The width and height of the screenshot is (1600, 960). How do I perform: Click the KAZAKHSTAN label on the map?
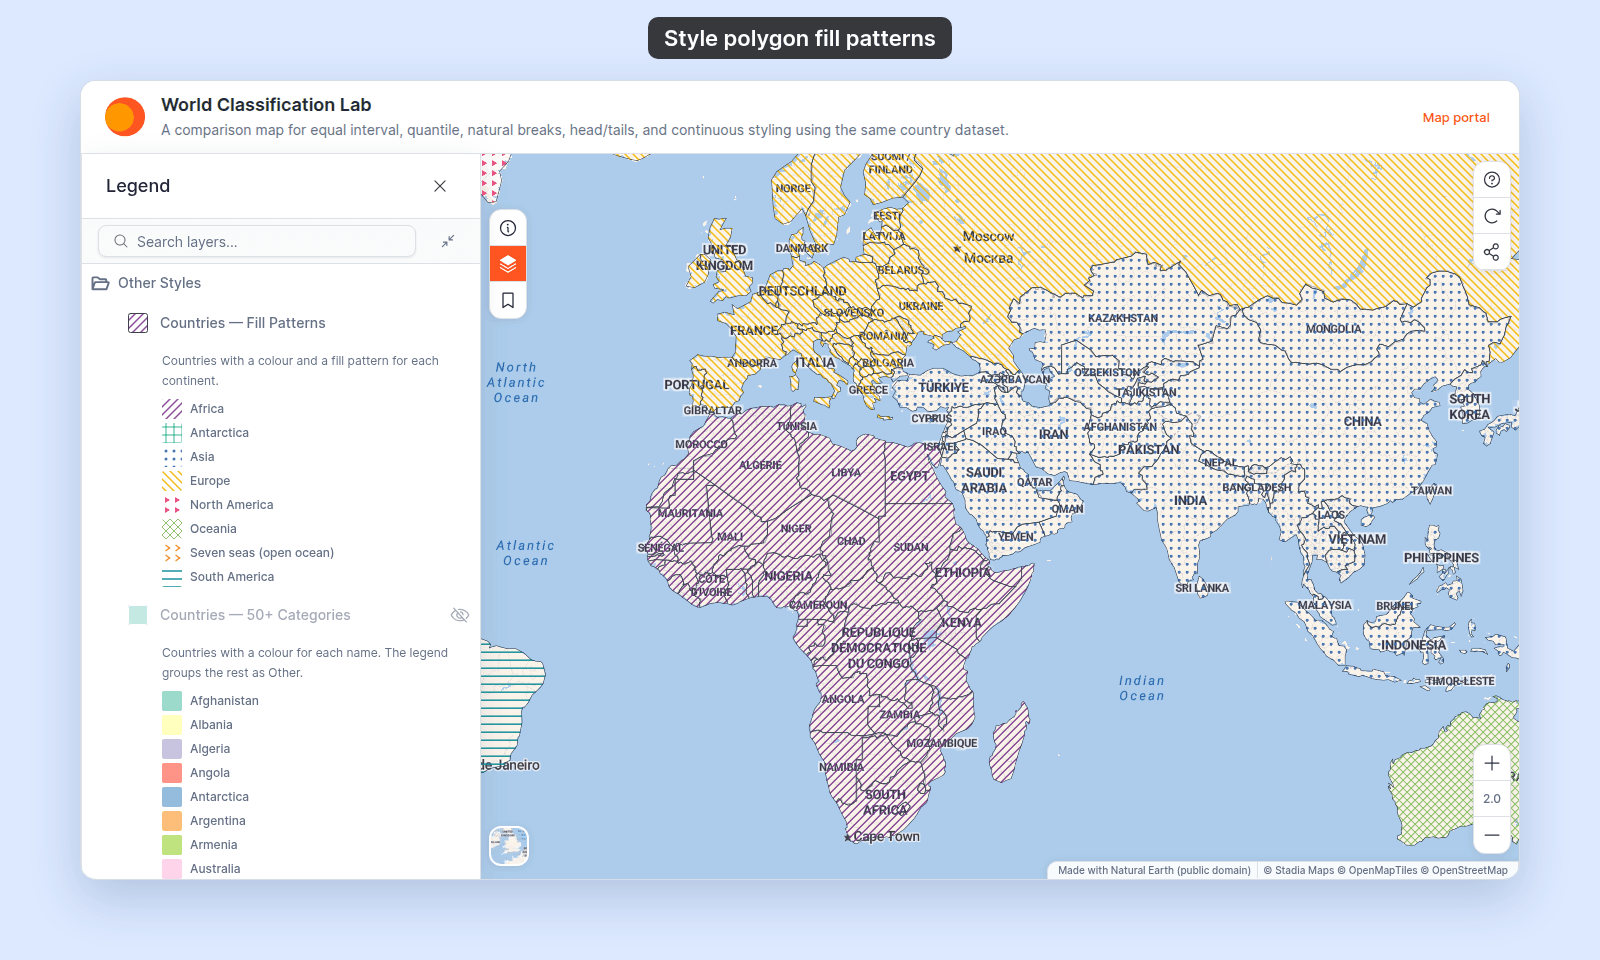(x=1123, y=318)
